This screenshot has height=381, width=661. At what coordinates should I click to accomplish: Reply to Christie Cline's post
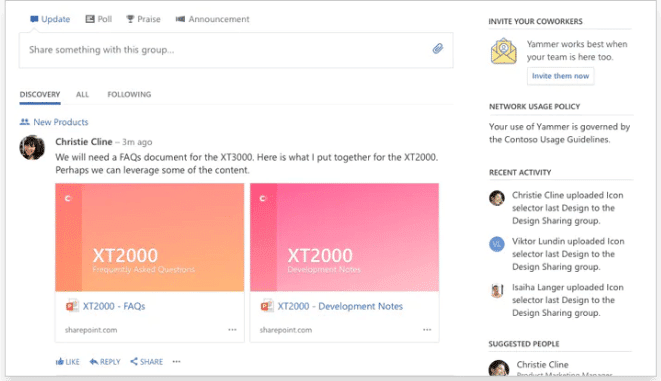point(105,362)
